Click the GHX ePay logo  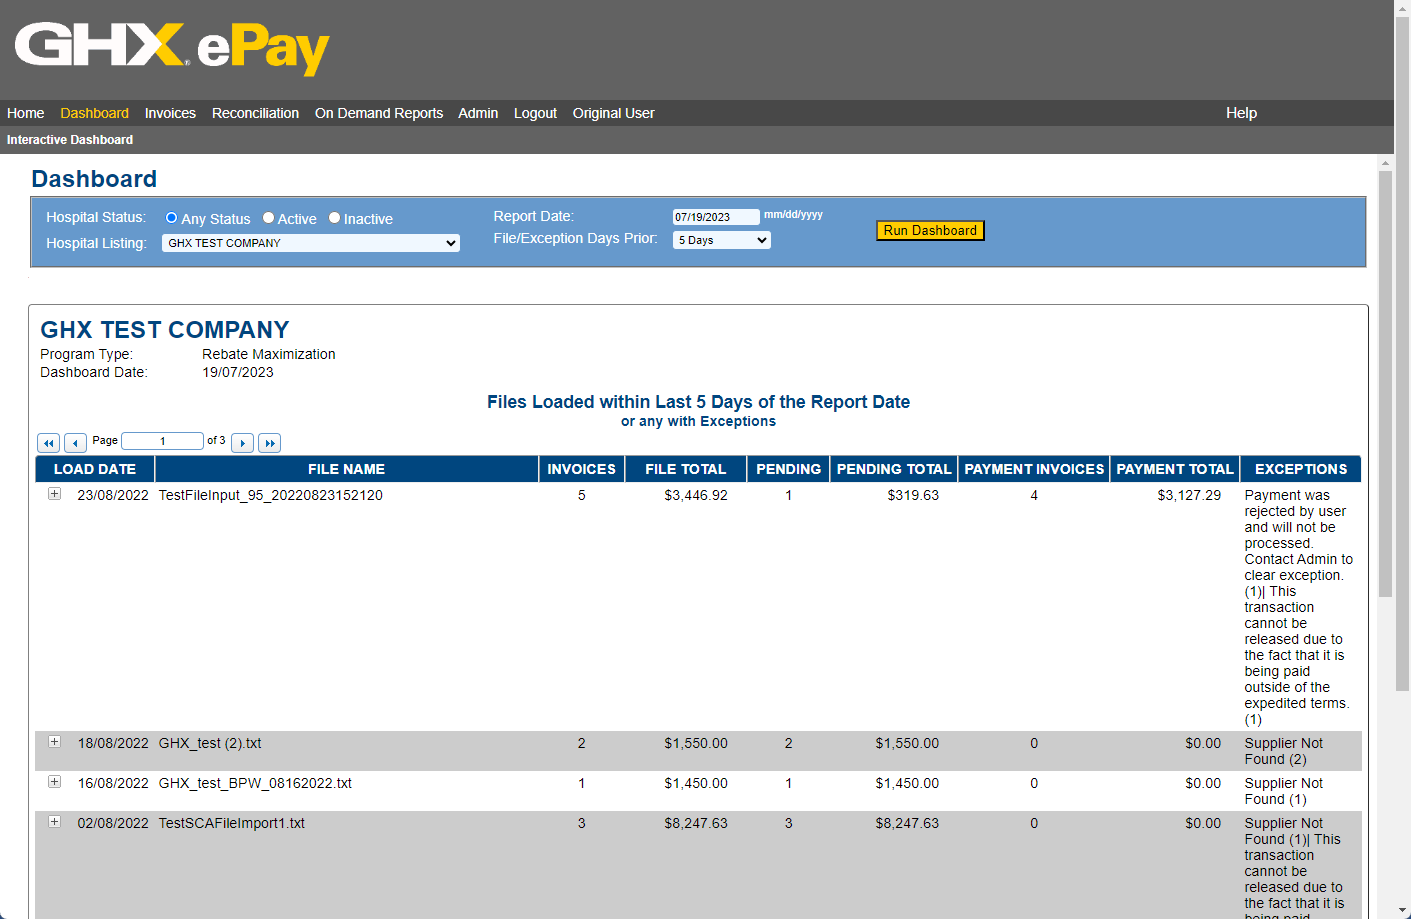(x=172, y=48)
